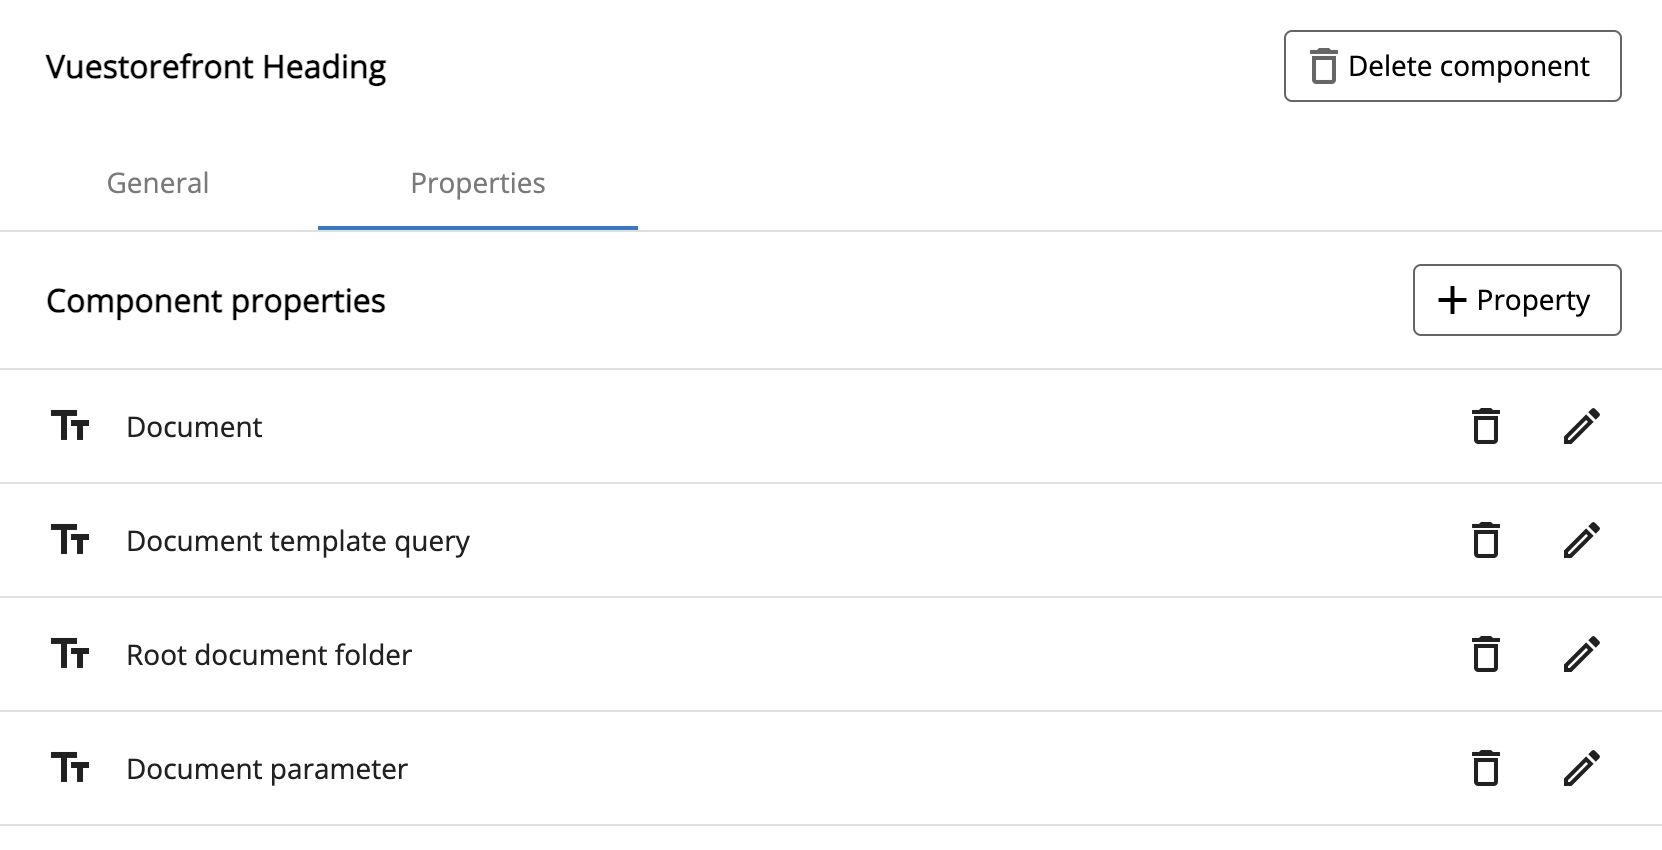
Task: Delete the Document template query property
Action: (x=1486, y=540)
